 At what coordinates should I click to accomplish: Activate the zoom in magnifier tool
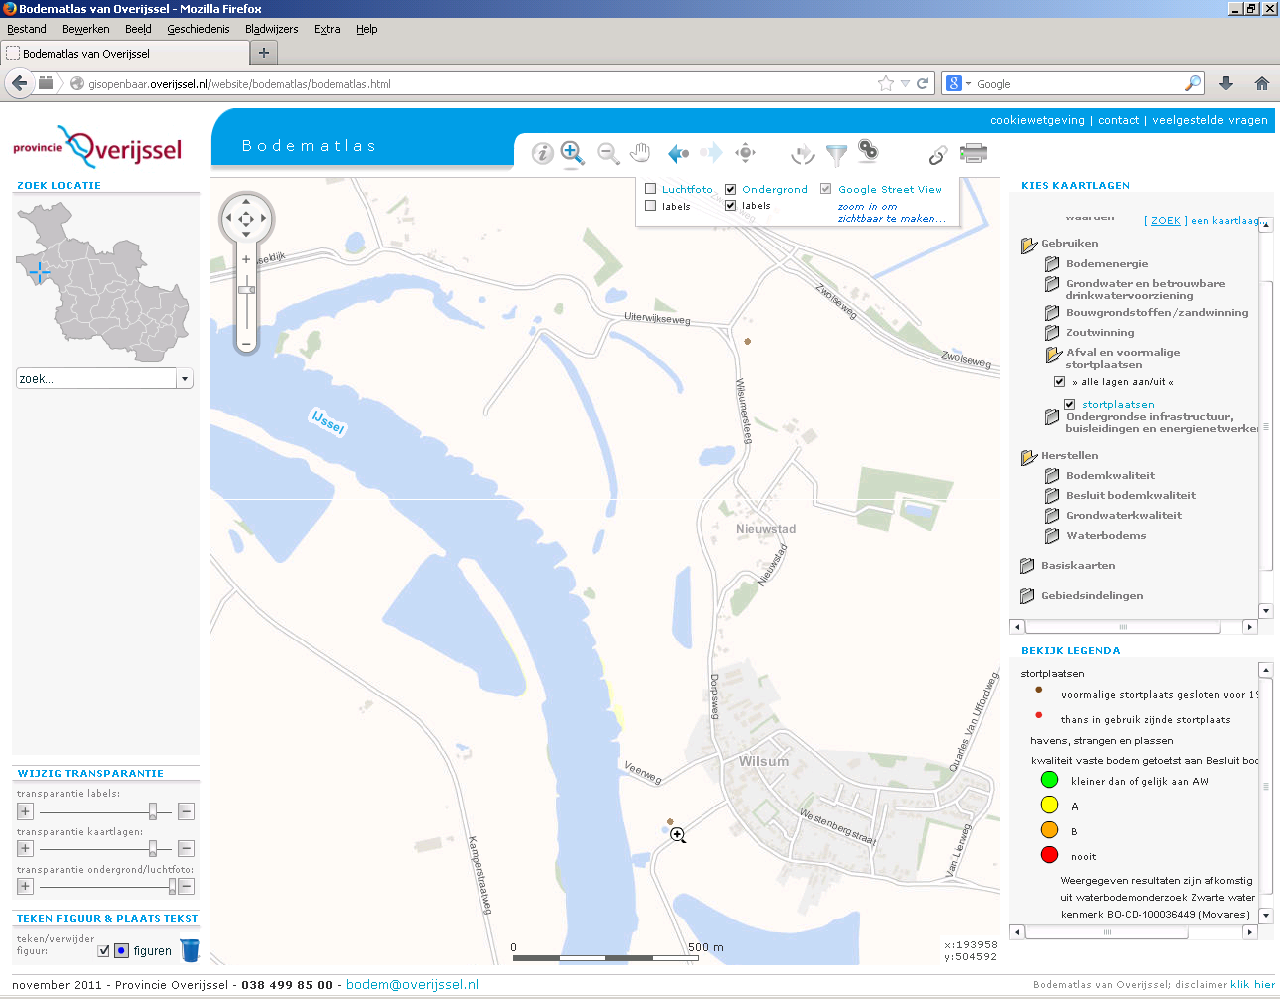point(572,153)
